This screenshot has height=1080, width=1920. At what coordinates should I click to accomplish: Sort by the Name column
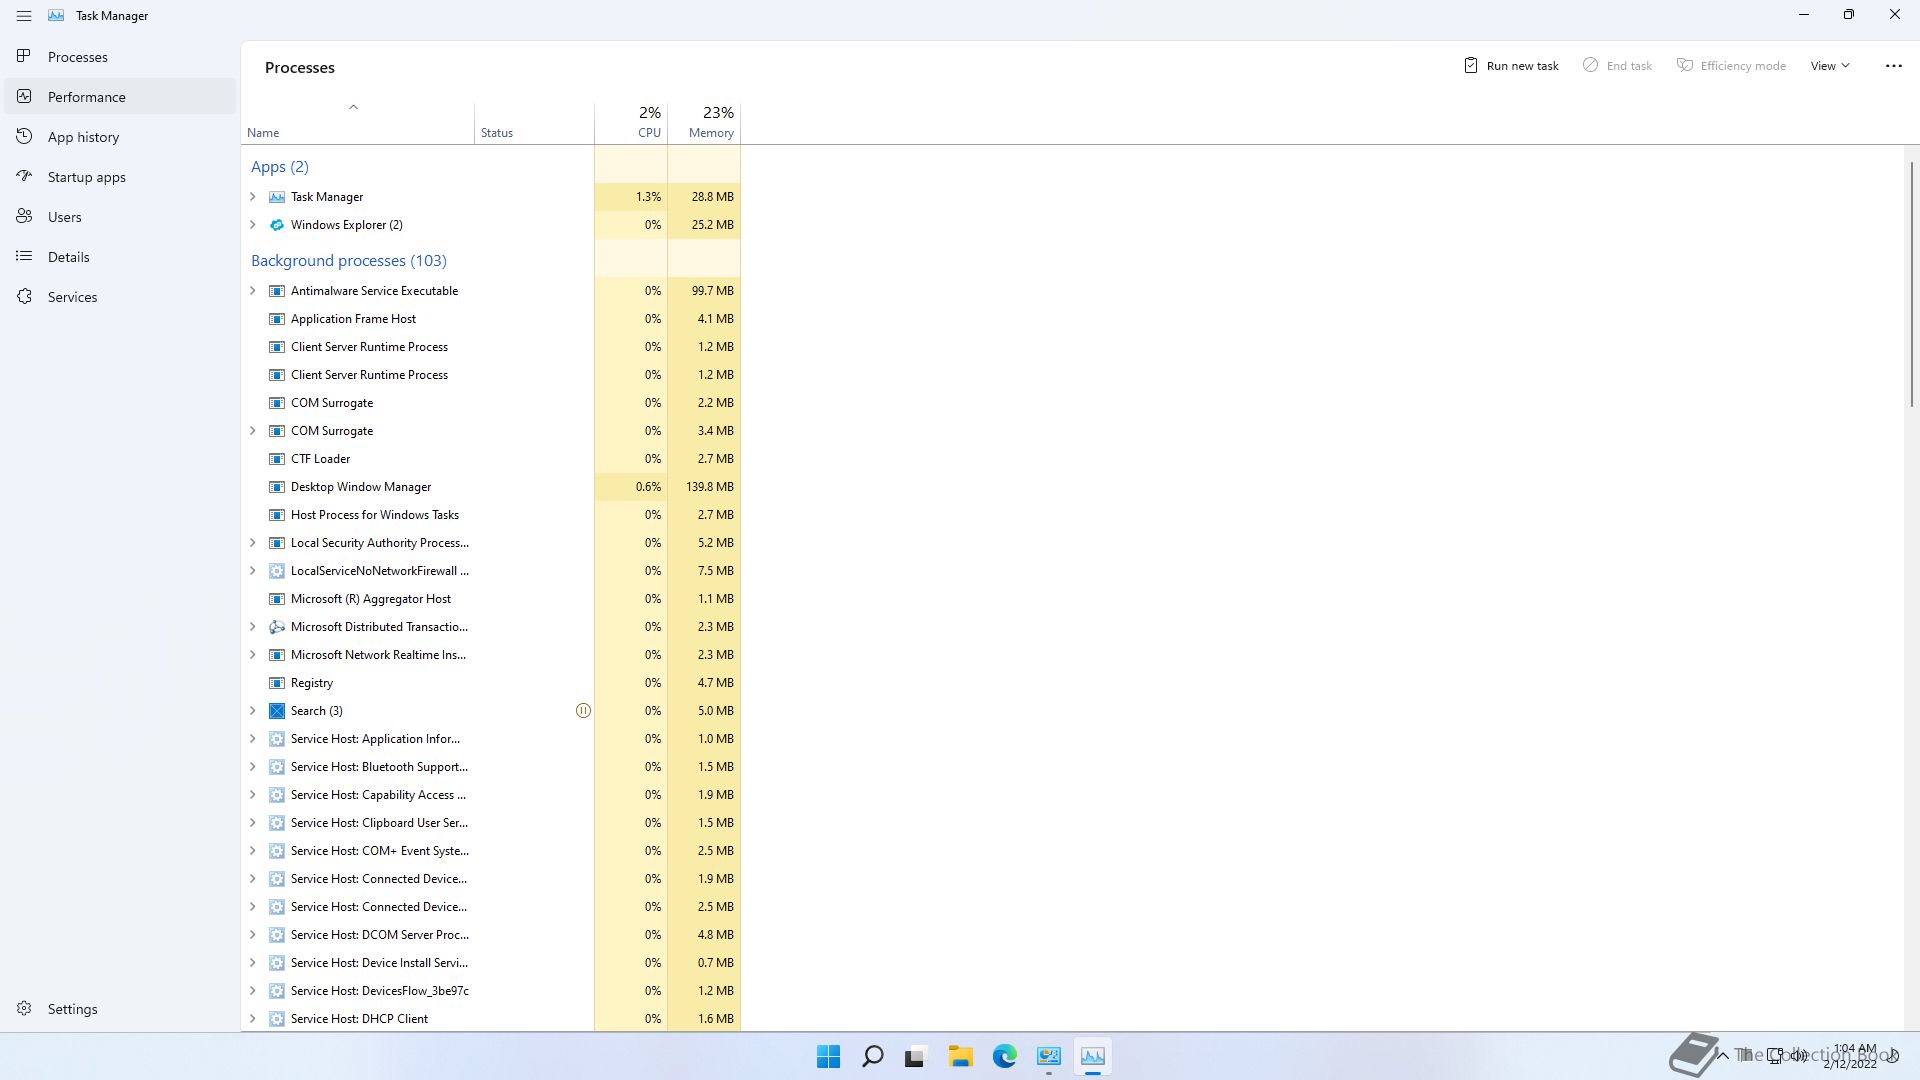[357, 123]
